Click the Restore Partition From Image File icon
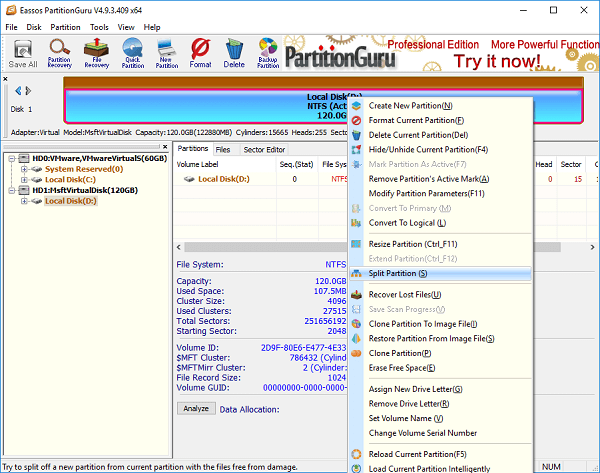 356,339
